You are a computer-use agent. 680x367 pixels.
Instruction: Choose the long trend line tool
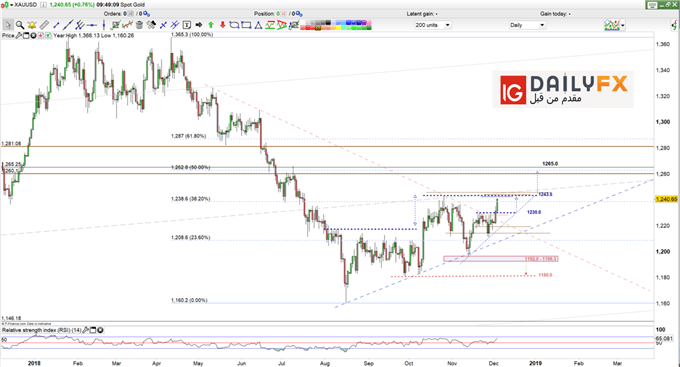pyautogui.click(x=68, y=25)
